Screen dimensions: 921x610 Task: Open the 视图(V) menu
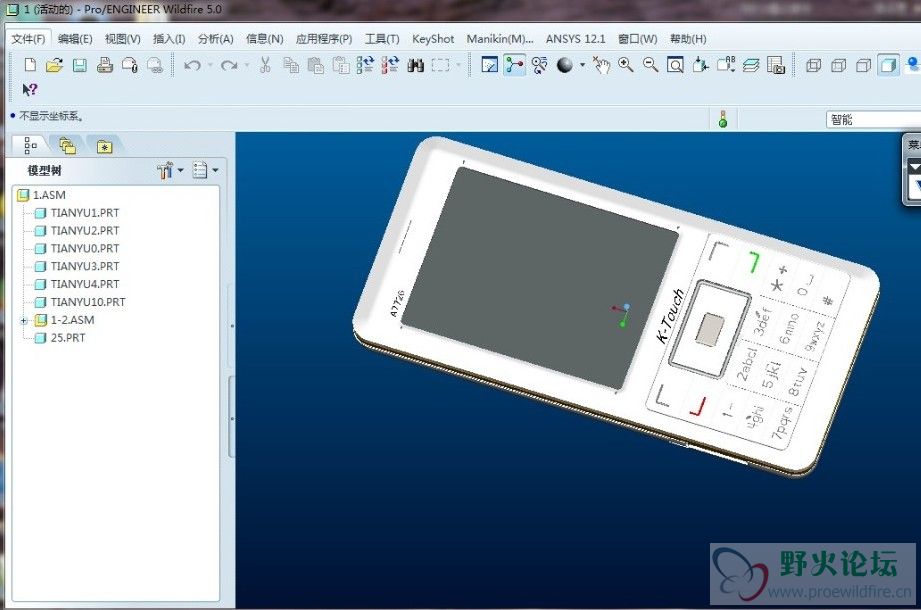(123, 39)
